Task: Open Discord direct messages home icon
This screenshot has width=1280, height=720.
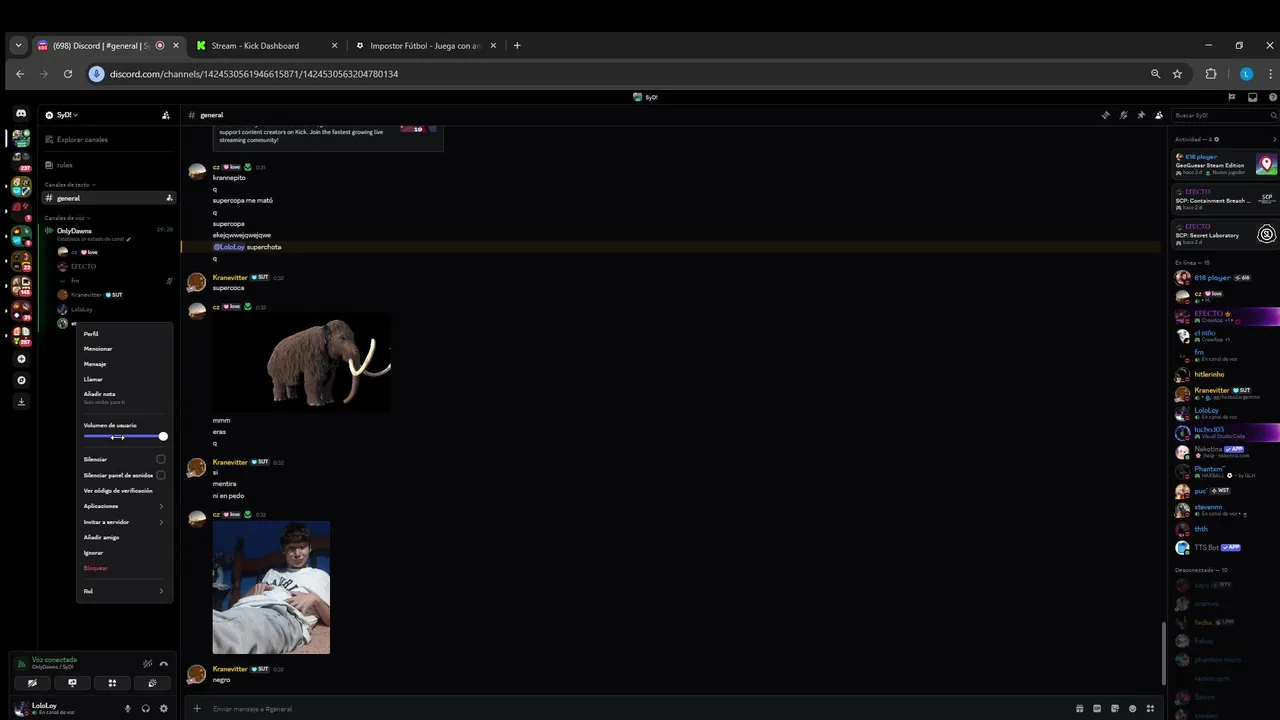Action: 21,114
